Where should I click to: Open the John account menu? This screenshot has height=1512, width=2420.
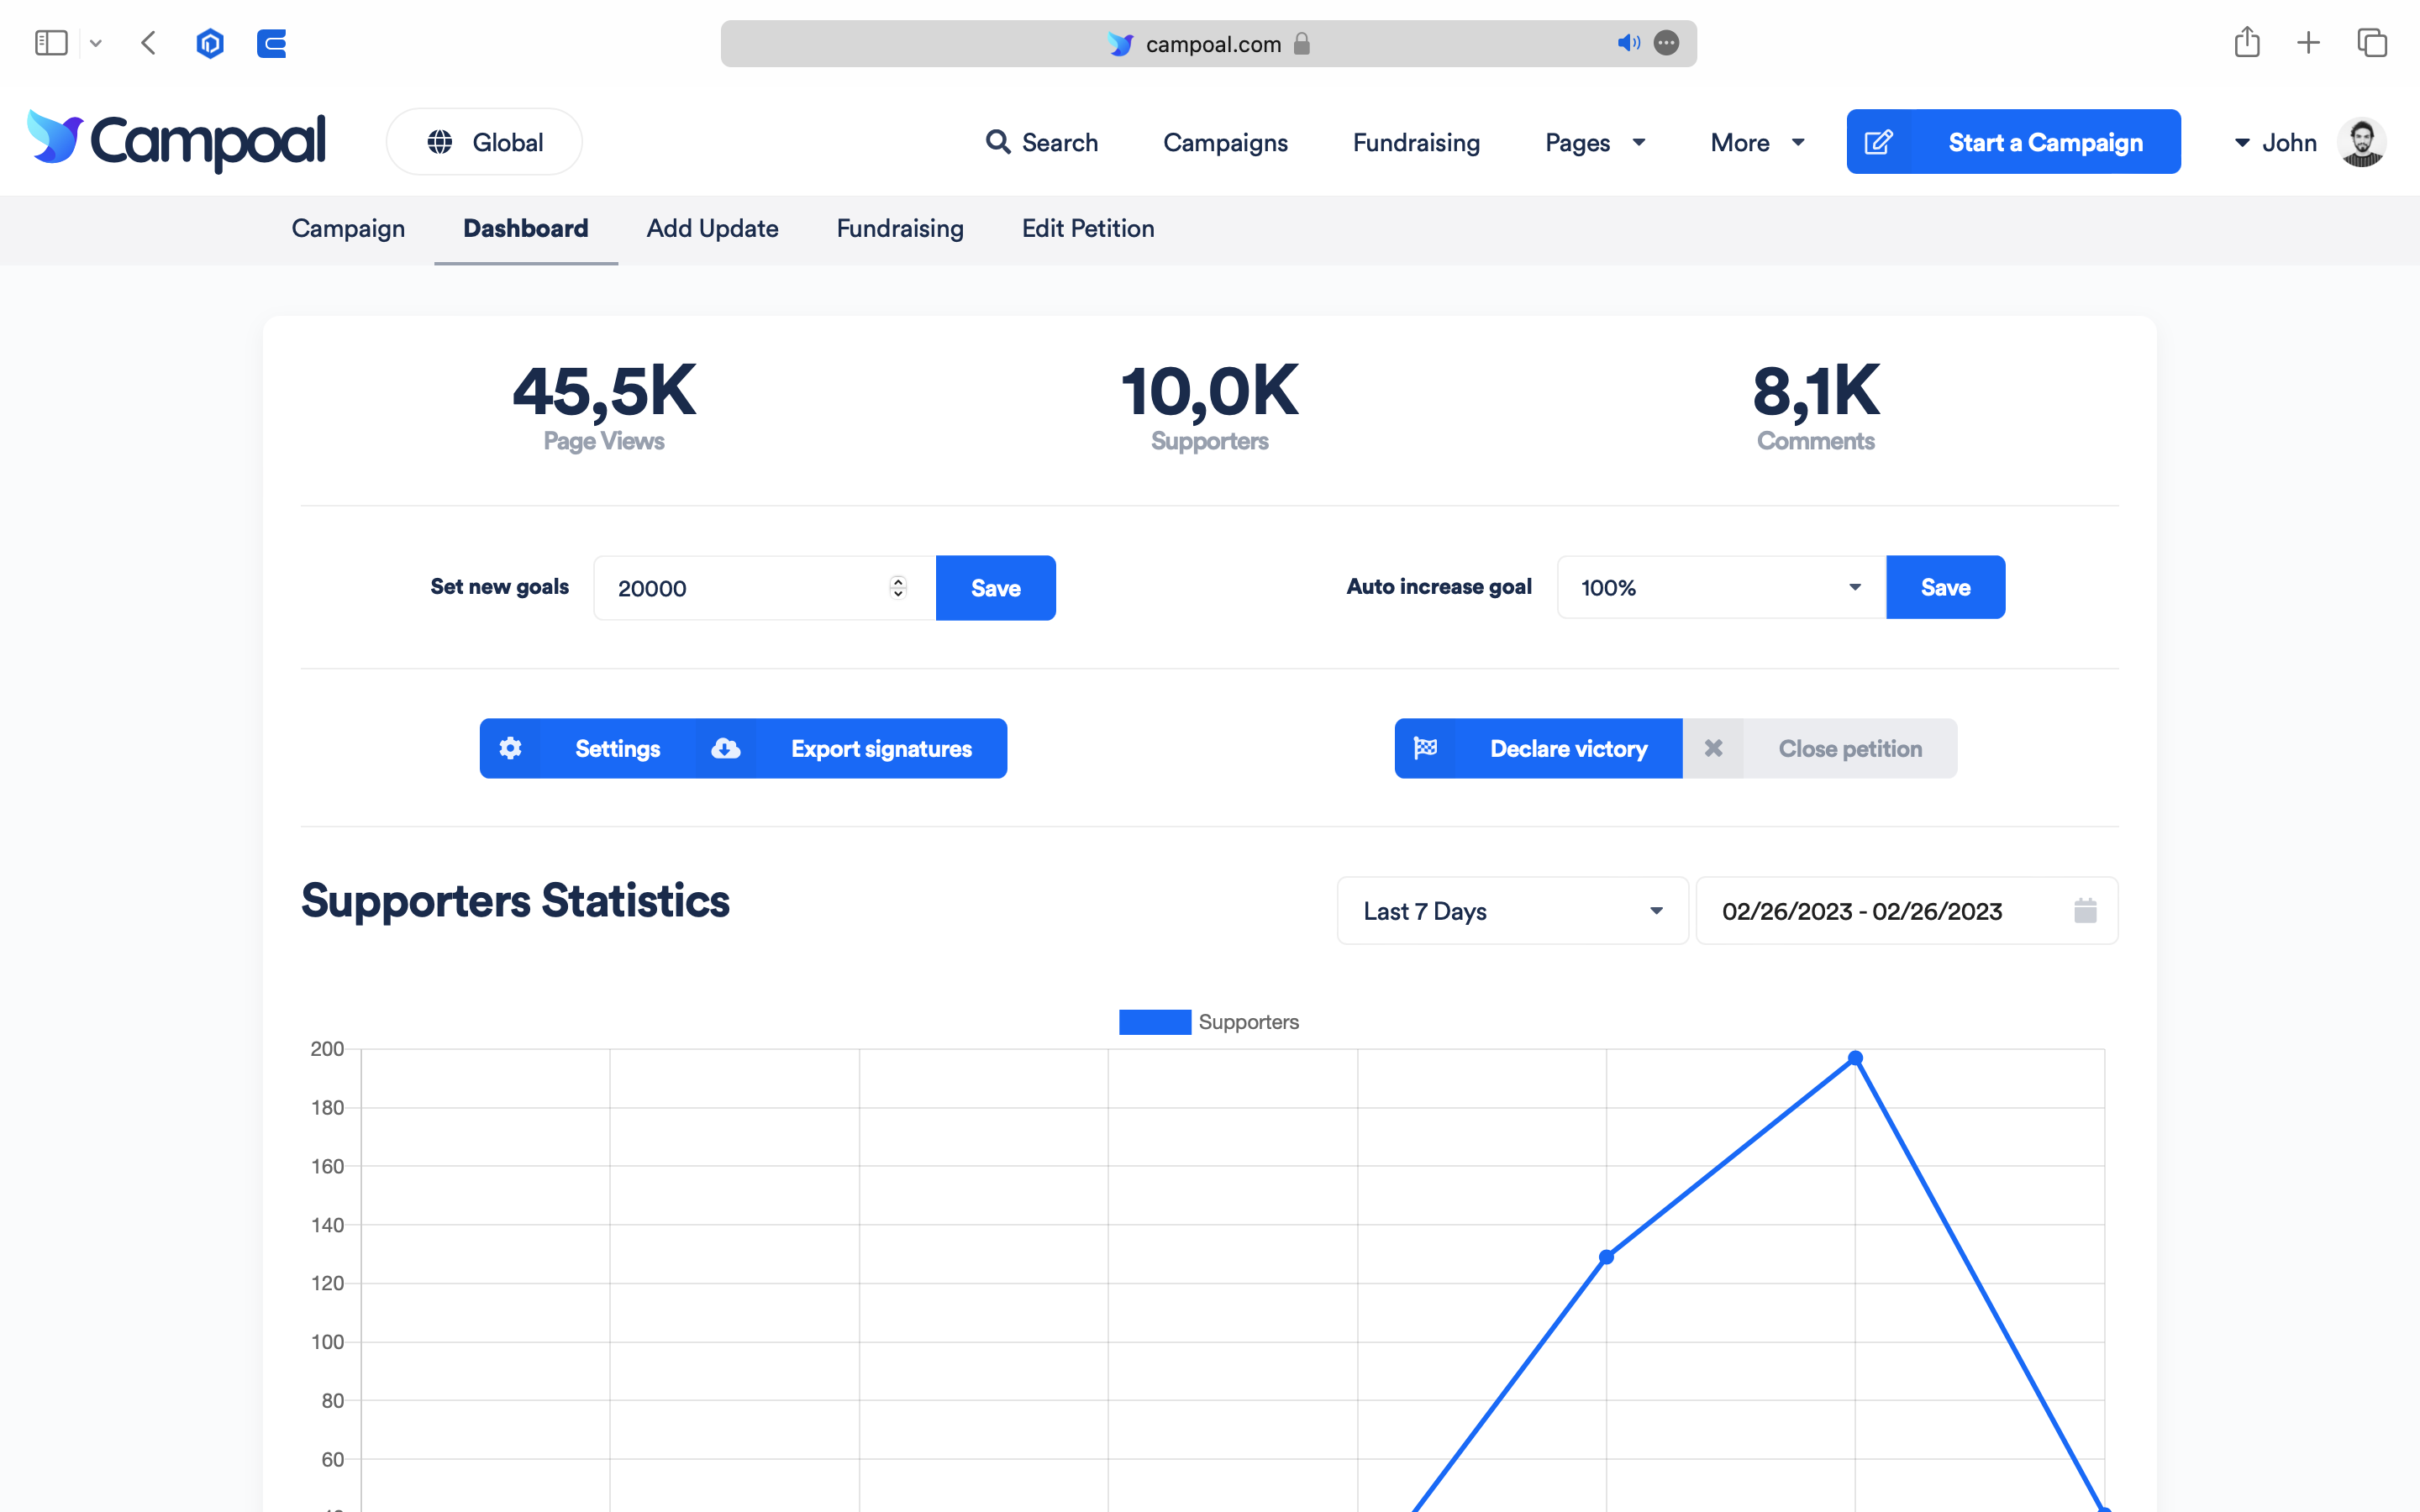pyautogui.click(x=2288, y=143)
